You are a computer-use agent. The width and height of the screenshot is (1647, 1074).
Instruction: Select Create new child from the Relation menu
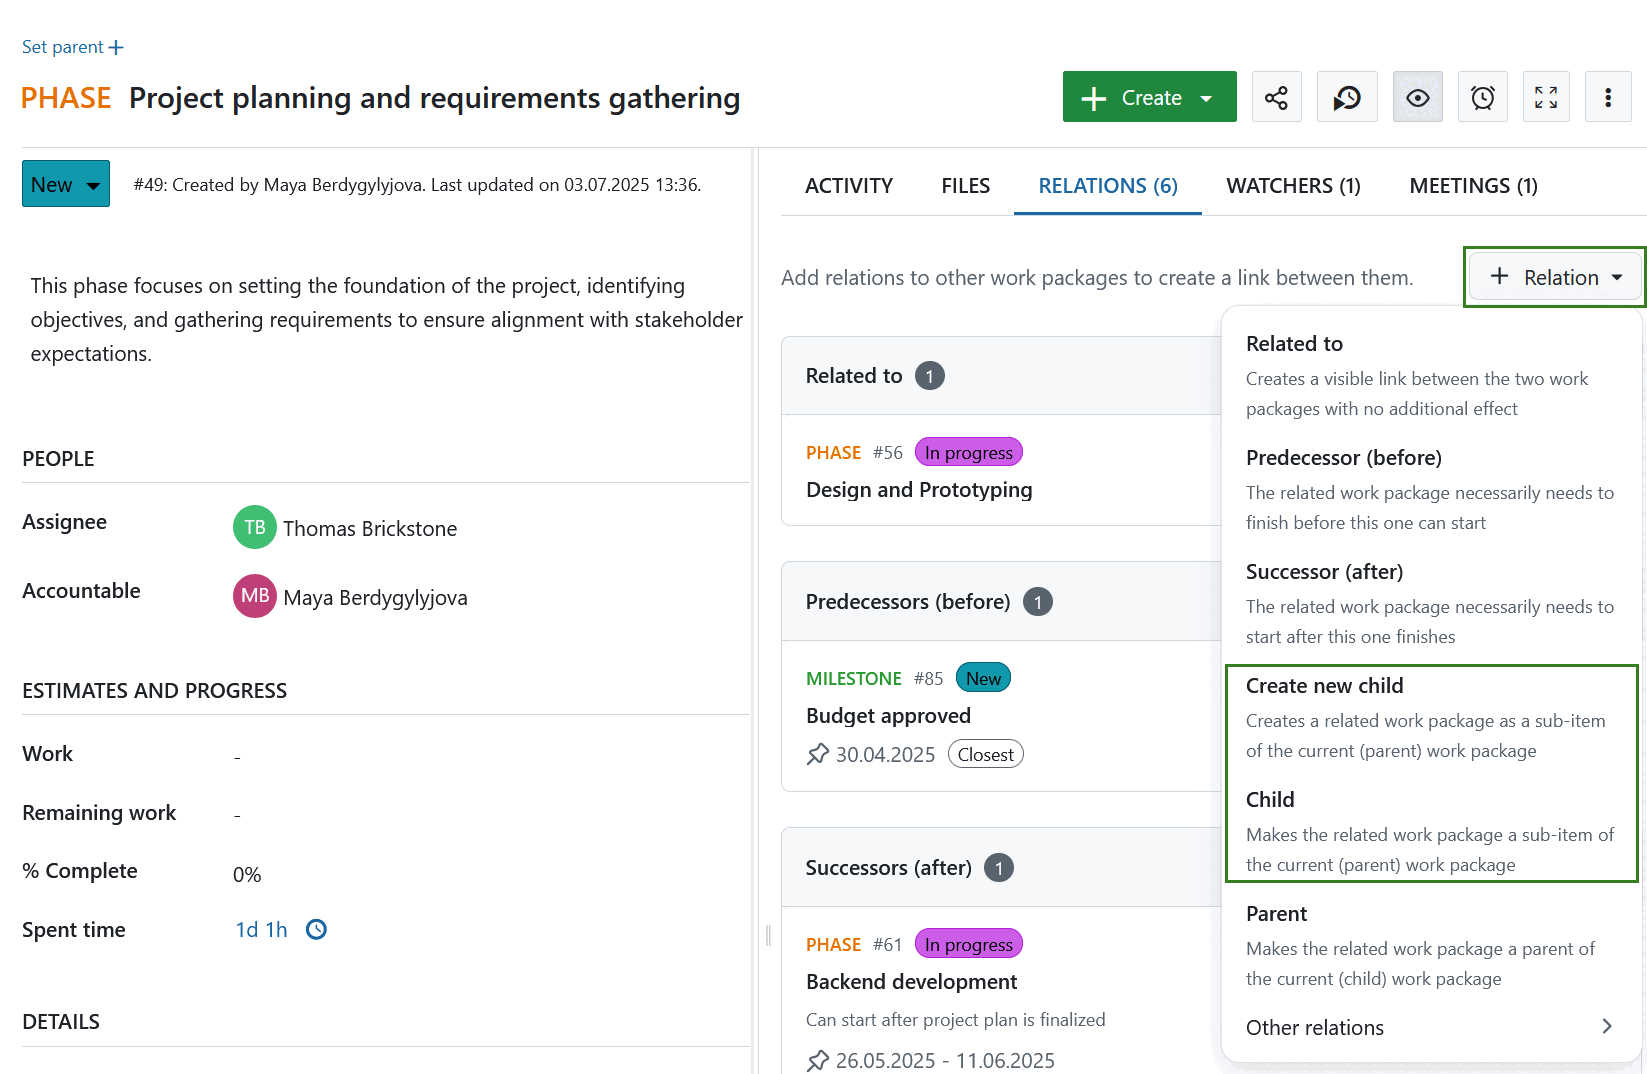coord(1324,686)
